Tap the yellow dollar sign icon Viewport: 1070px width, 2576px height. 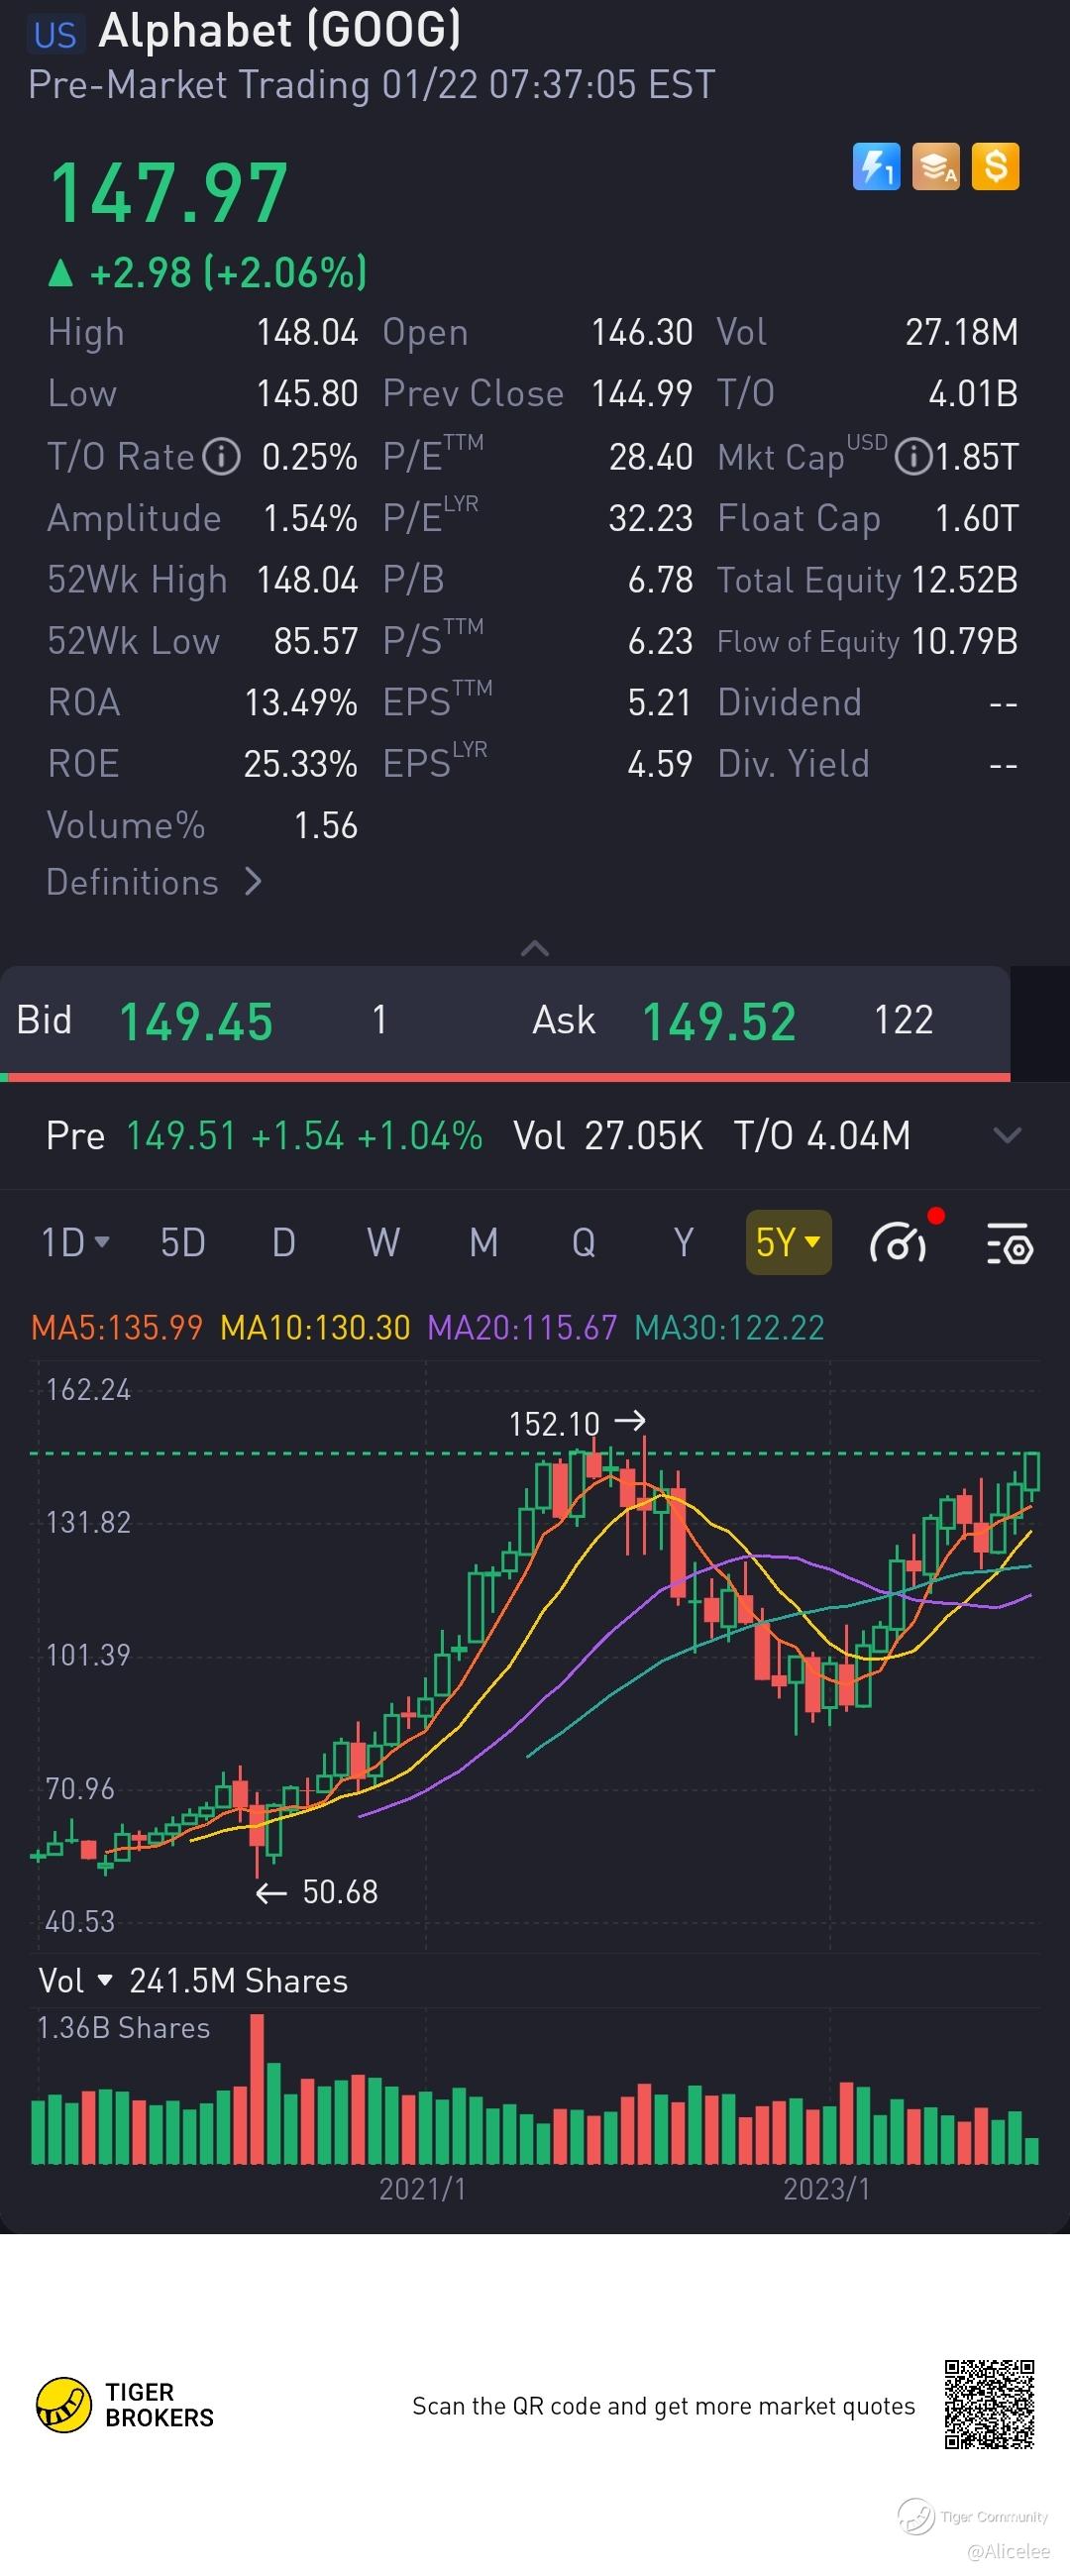[x=996, y=166]
